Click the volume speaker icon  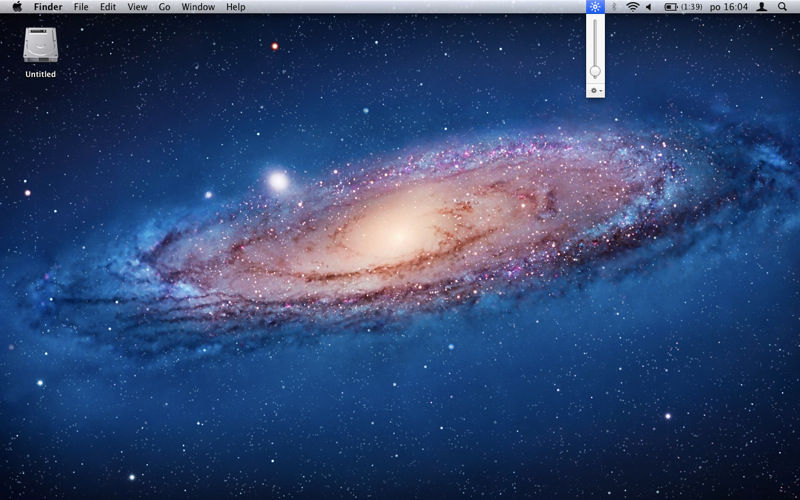(x=649, y=7)
